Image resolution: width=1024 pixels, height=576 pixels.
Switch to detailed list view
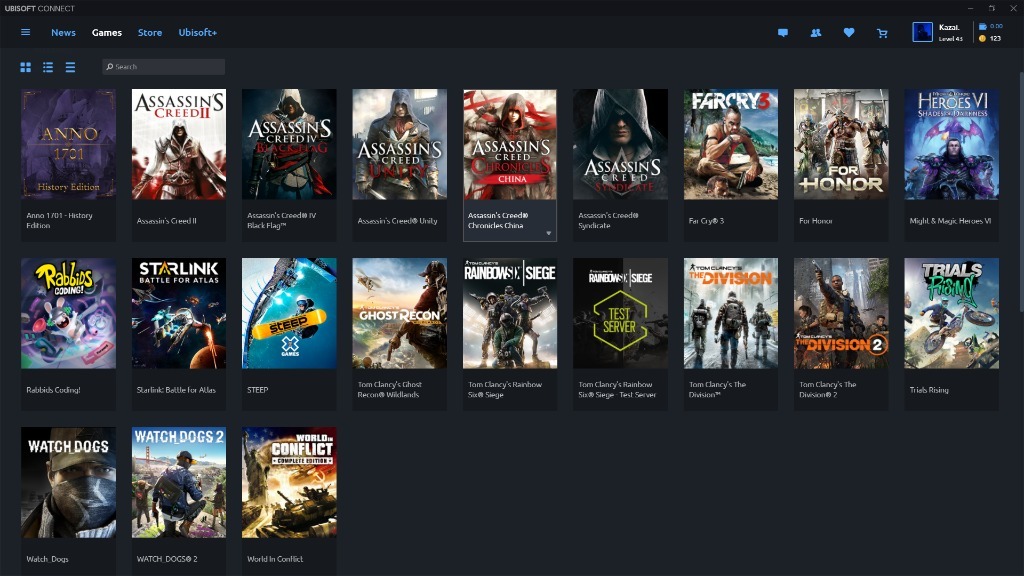point(48,67)
